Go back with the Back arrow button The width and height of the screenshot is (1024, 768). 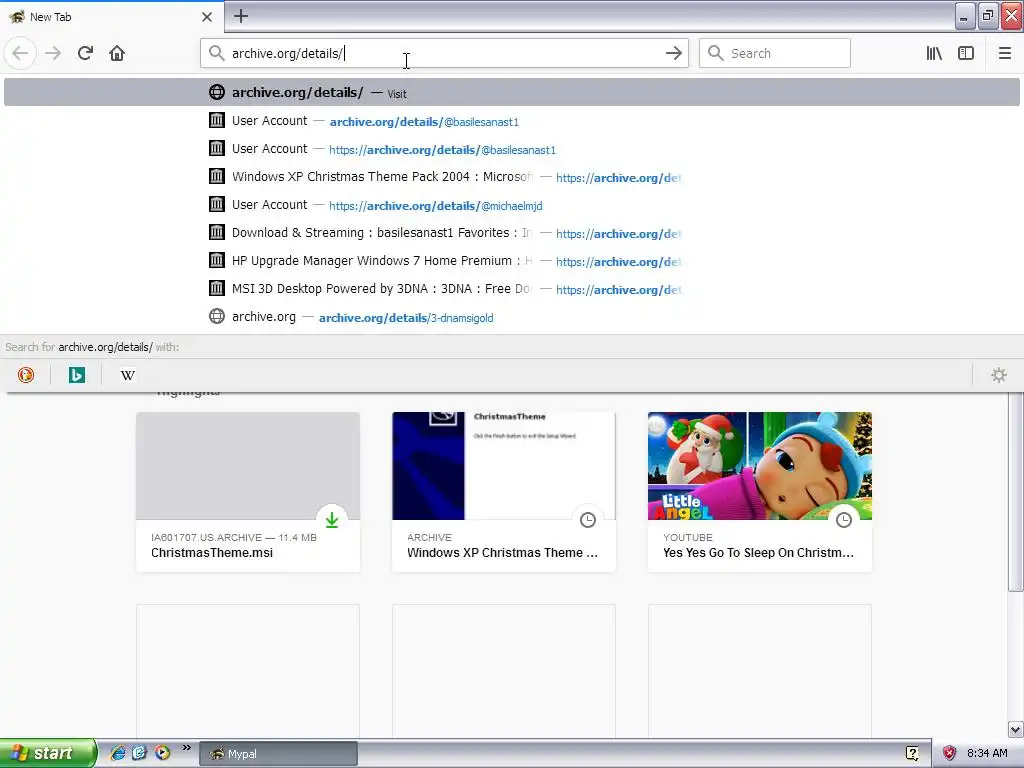[x=20, y=53]
